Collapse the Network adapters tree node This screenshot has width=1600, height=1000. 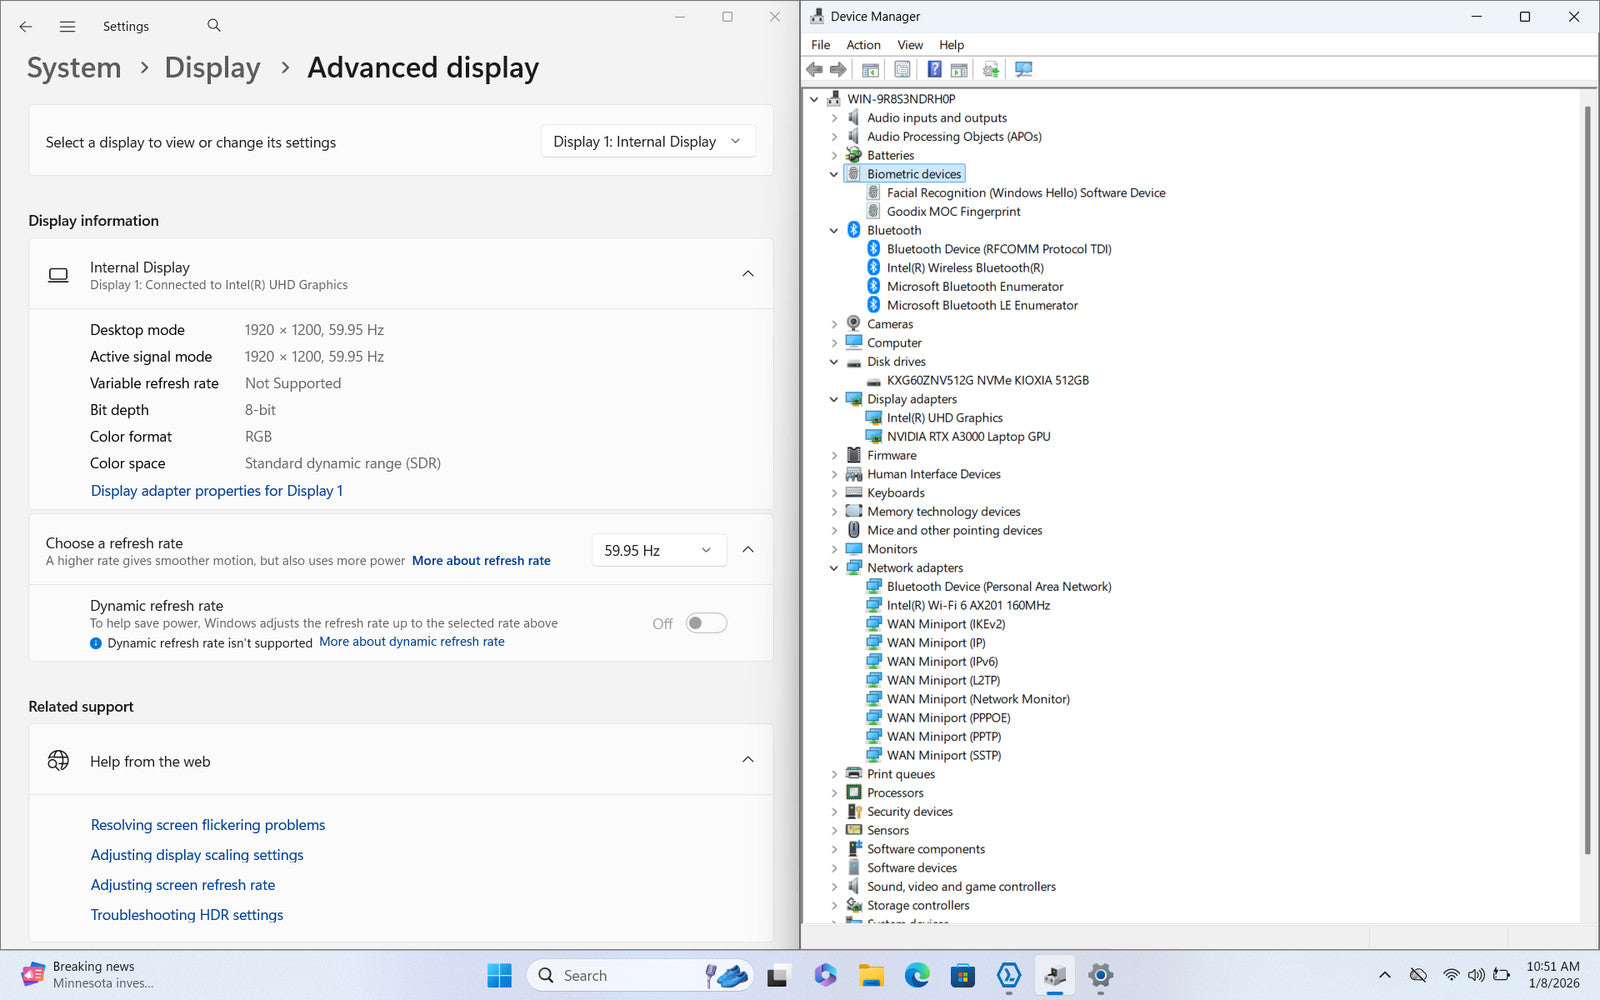click(834, 568)
